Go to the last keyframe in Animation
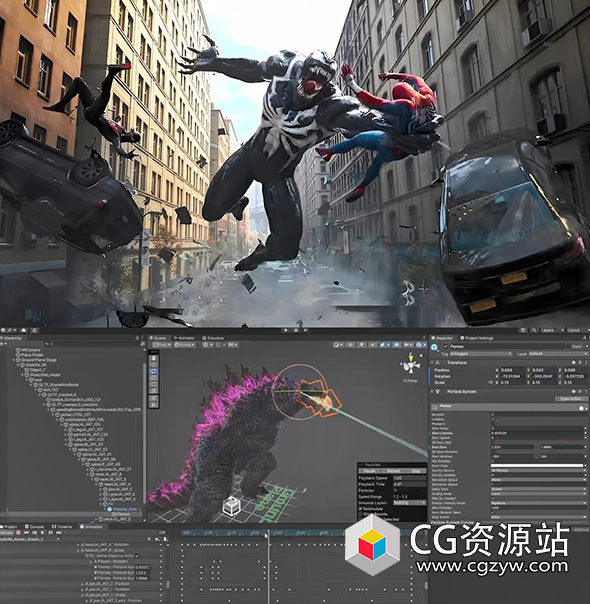590x604 pixels. [59, 532]
